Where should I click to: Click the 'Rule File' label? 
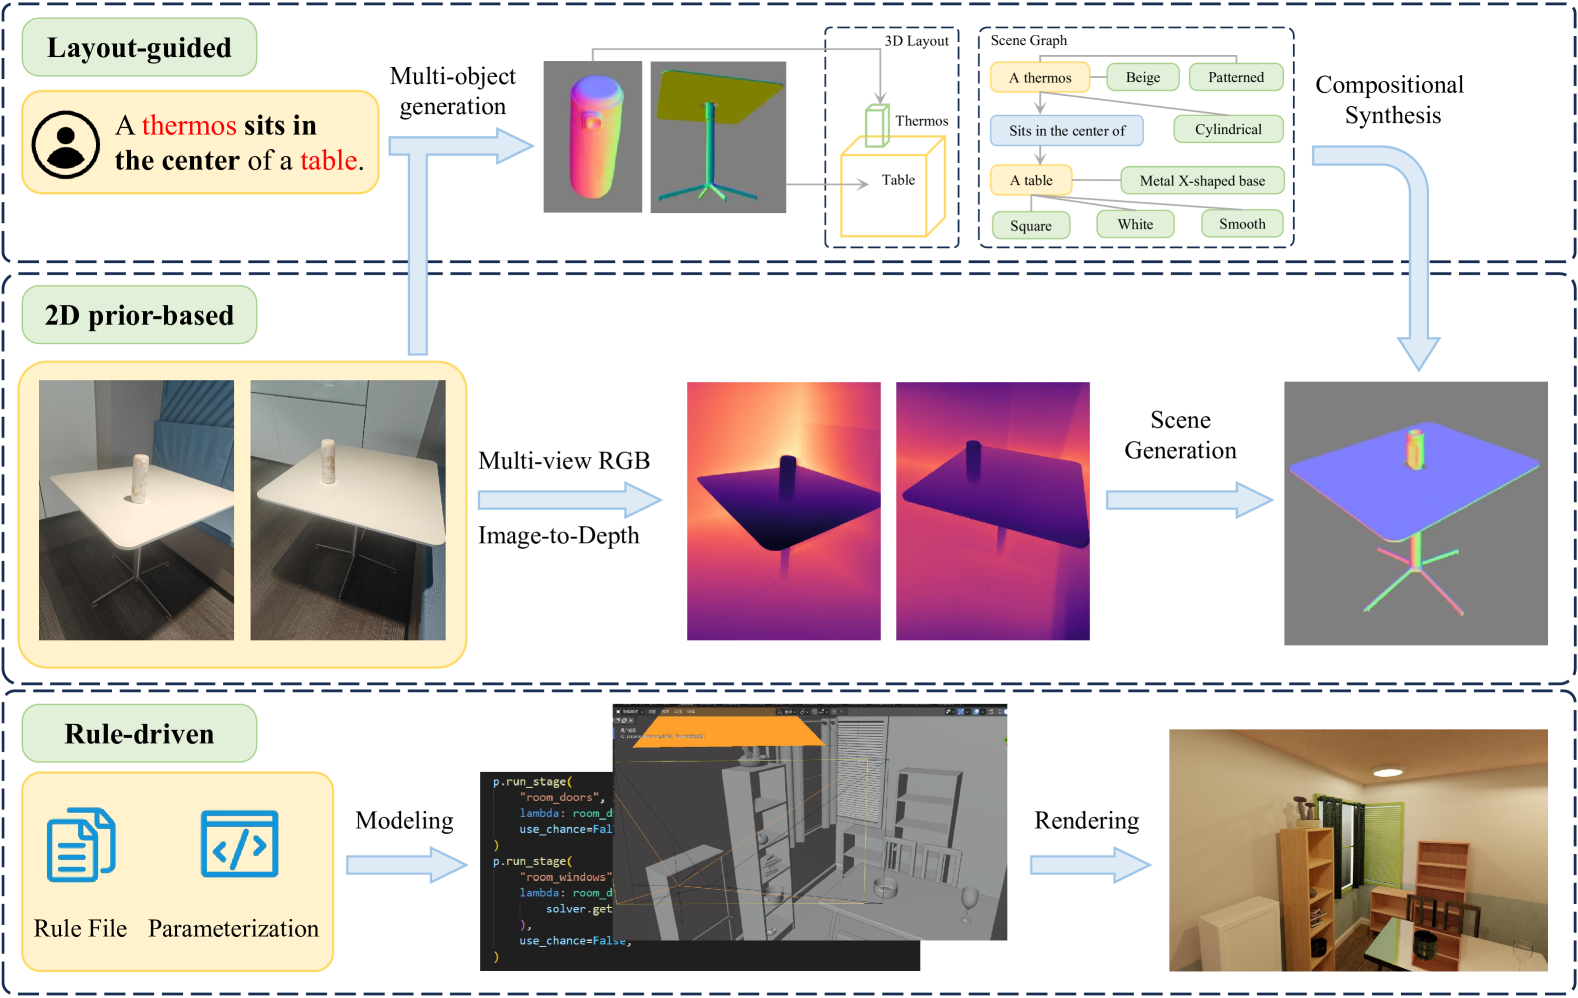[81, 929]
